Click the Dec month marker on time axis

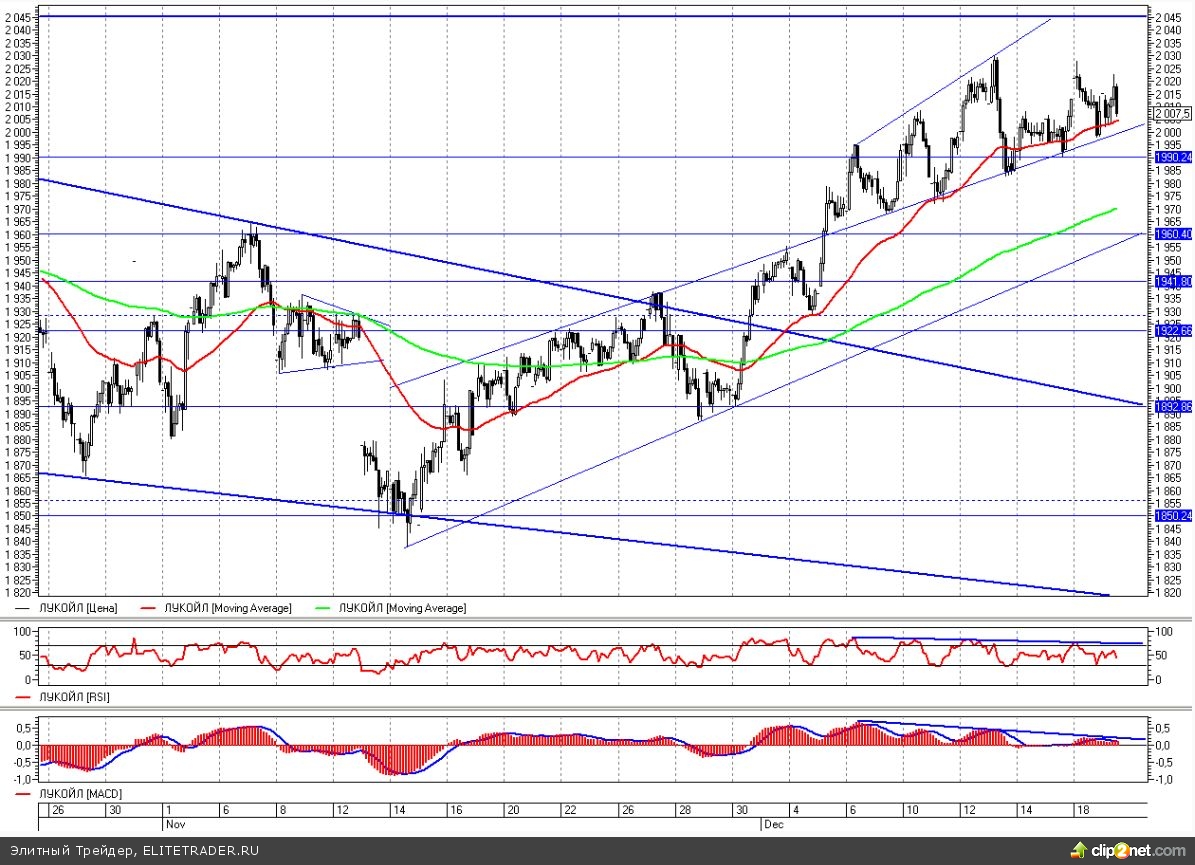click(x=772, y=824)
